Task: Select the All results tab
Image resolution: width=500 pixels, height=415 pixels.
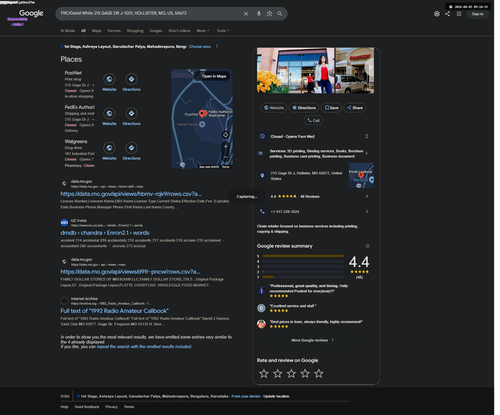Action: point(83,31)
